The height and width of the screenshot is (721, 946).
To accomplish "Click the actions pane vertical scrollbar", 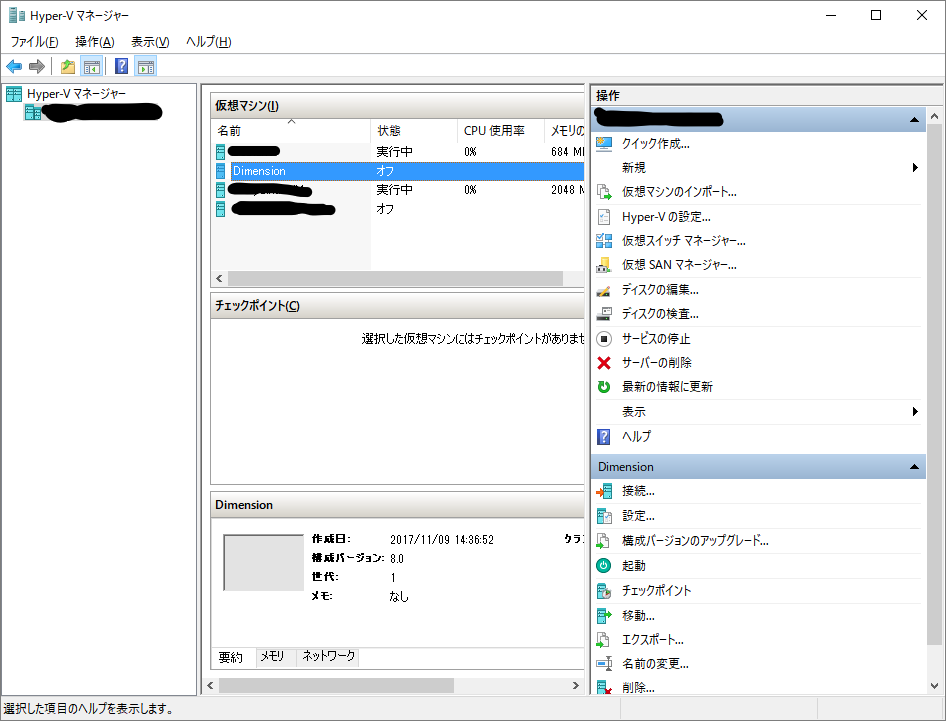I will (934, 385).
